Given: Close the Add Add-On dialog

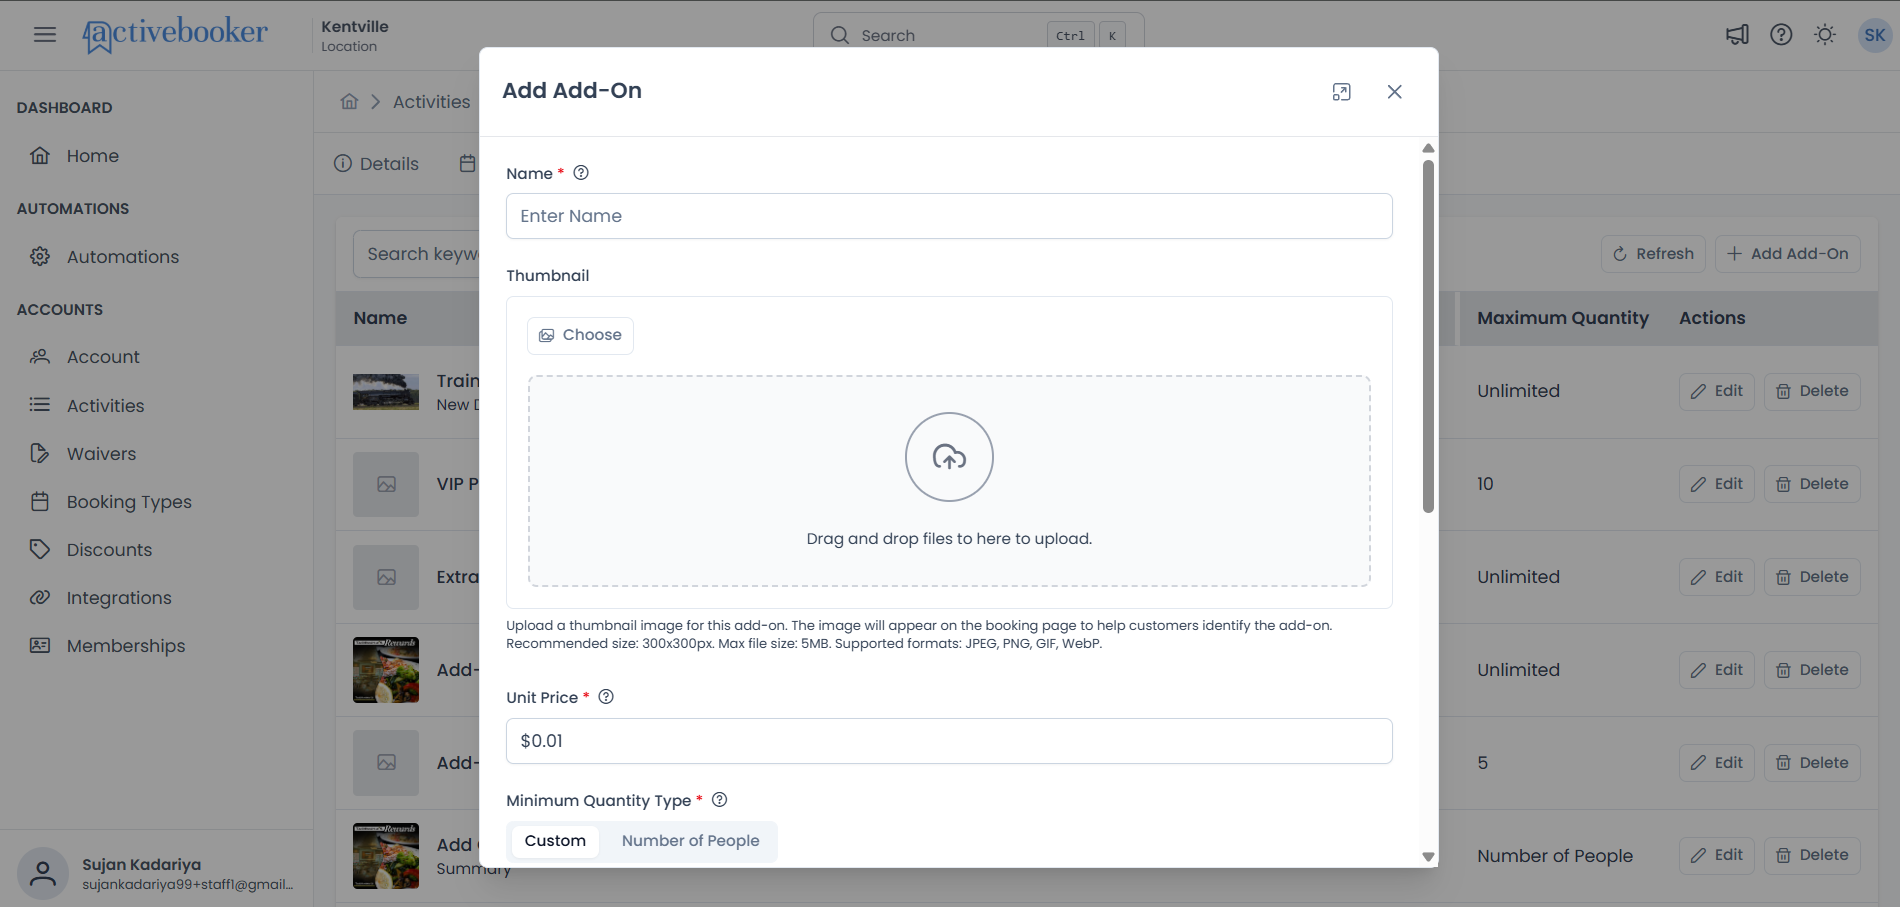Looking at the screenshot, I should click(1394, 92).
